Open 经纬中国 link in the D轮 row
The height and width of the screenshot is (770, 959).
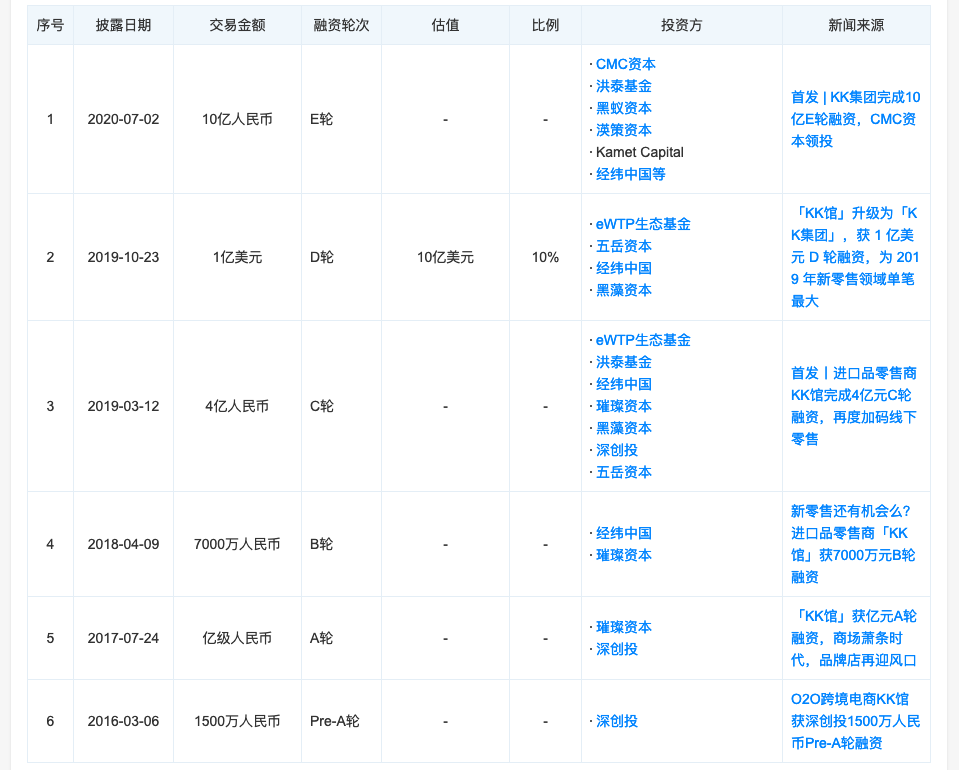tap(623, 268)
